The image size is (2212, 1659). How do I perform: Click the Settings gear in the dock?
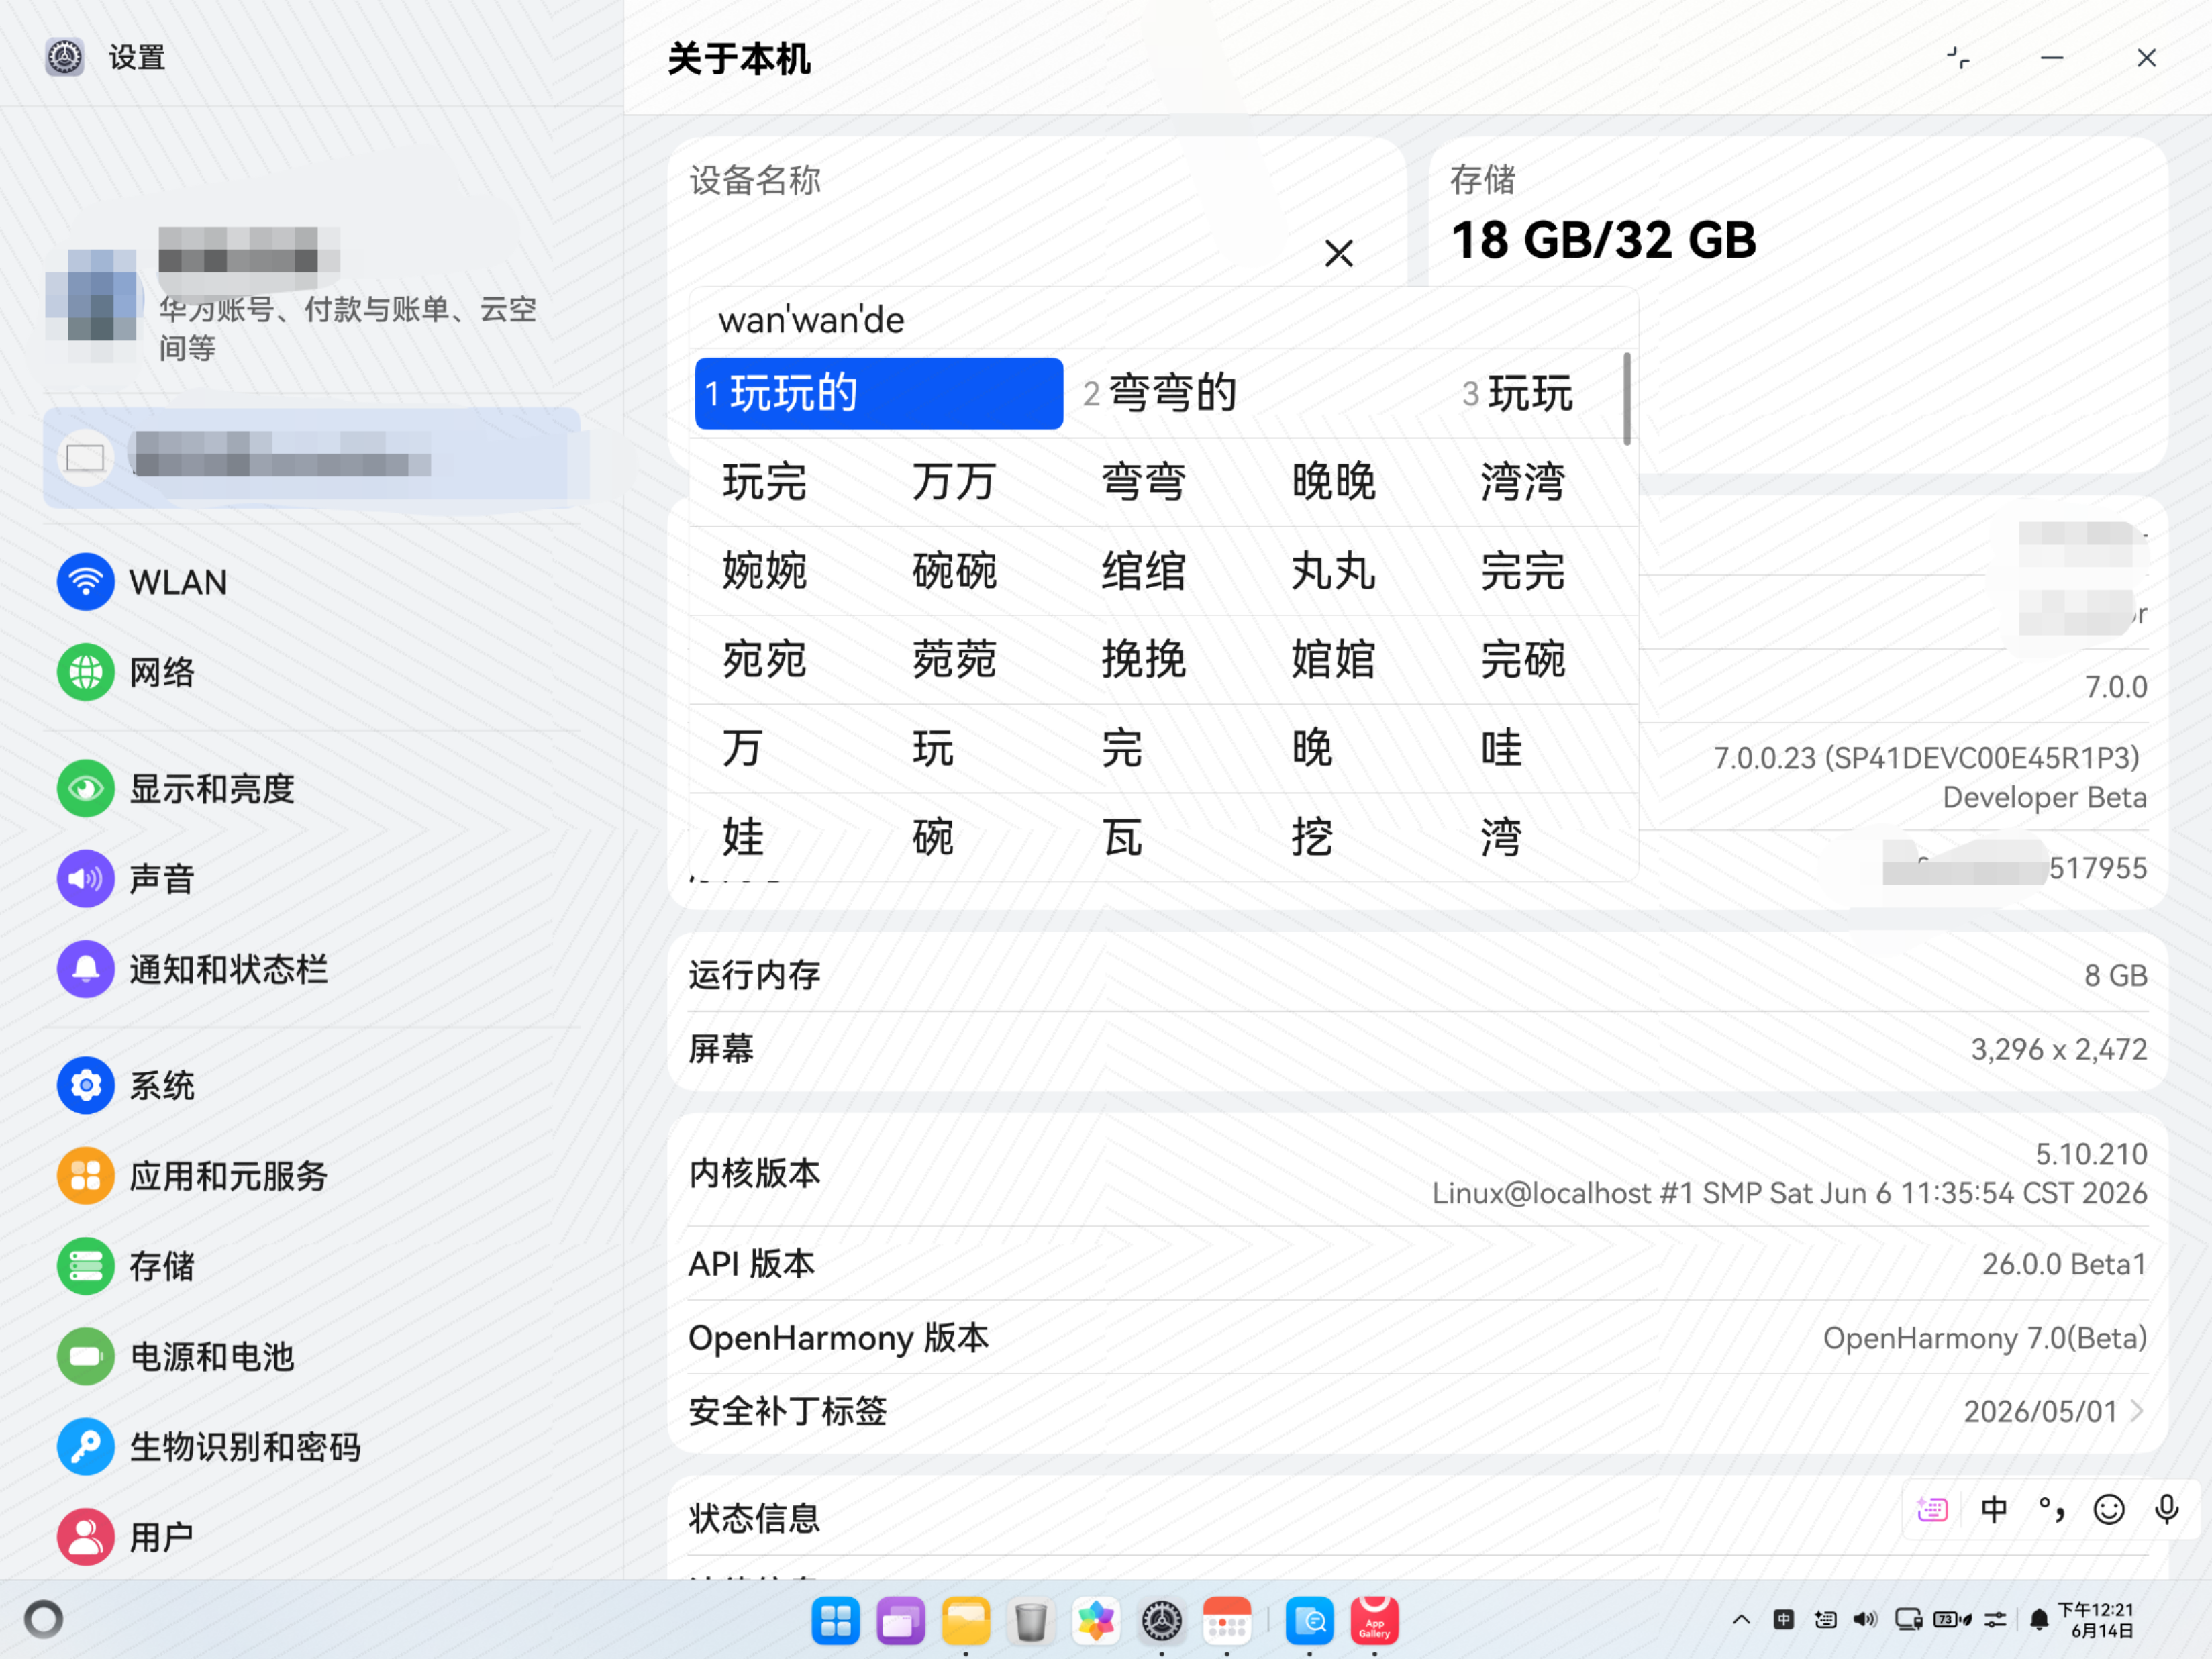pos(1162,1621)
